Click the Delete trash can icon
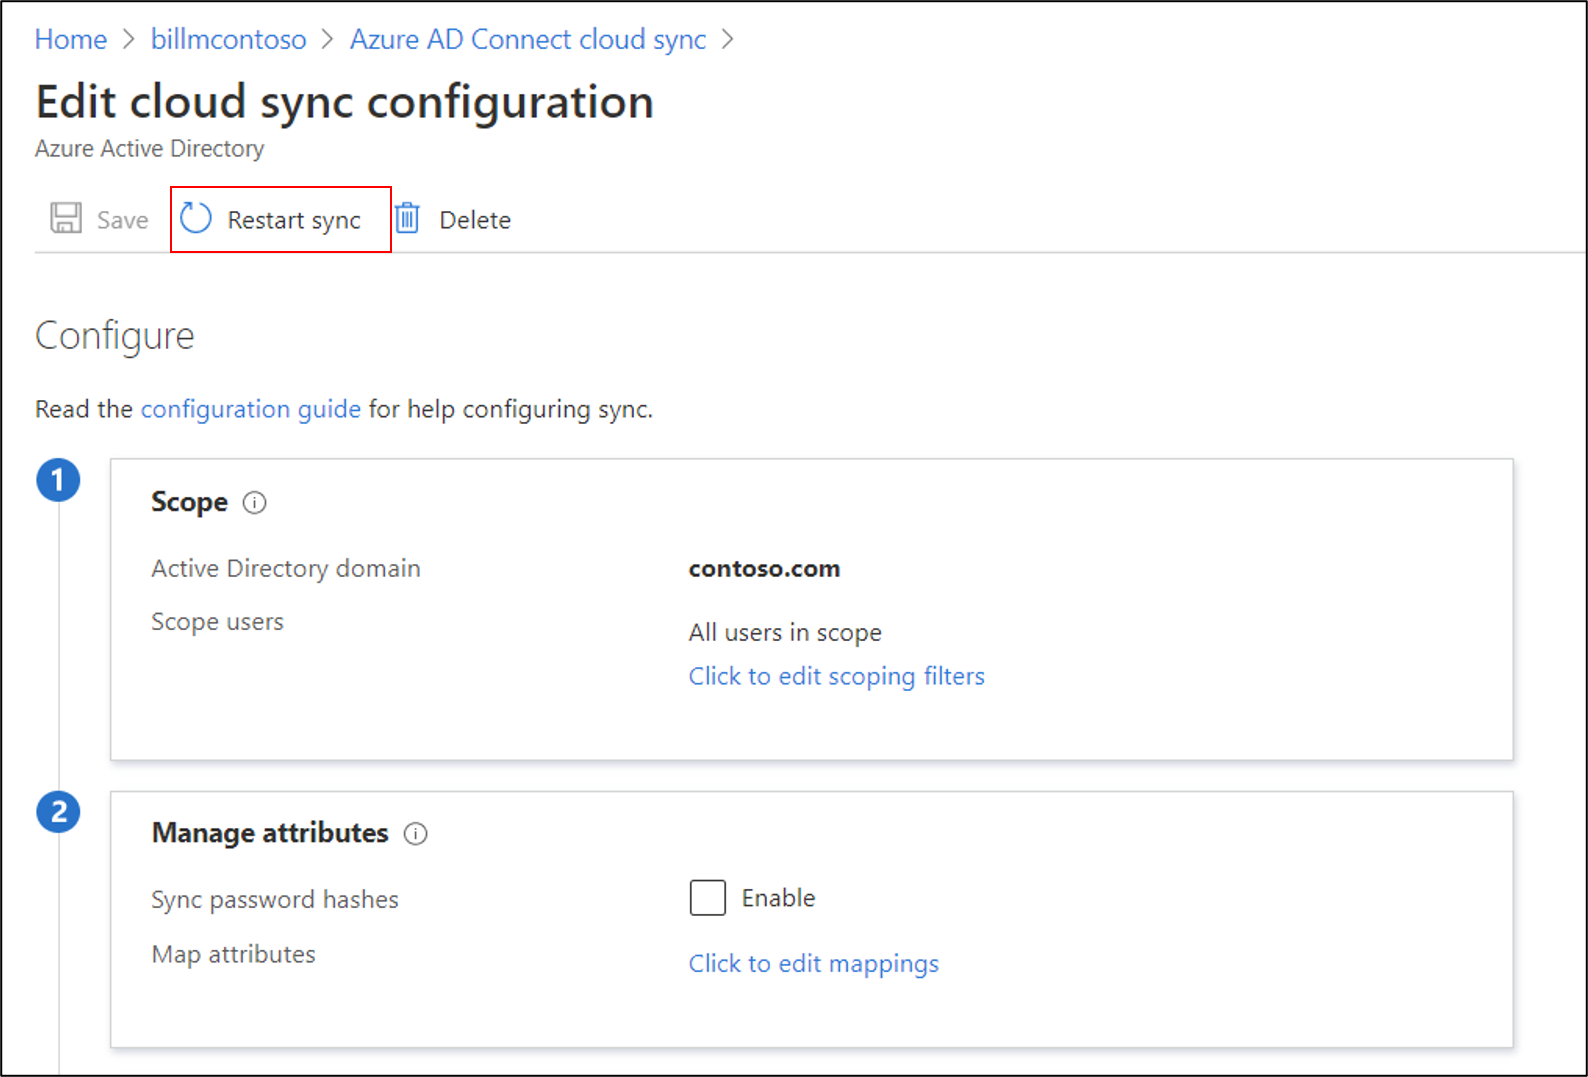The image size is (1588, 1077). [407, 218]
